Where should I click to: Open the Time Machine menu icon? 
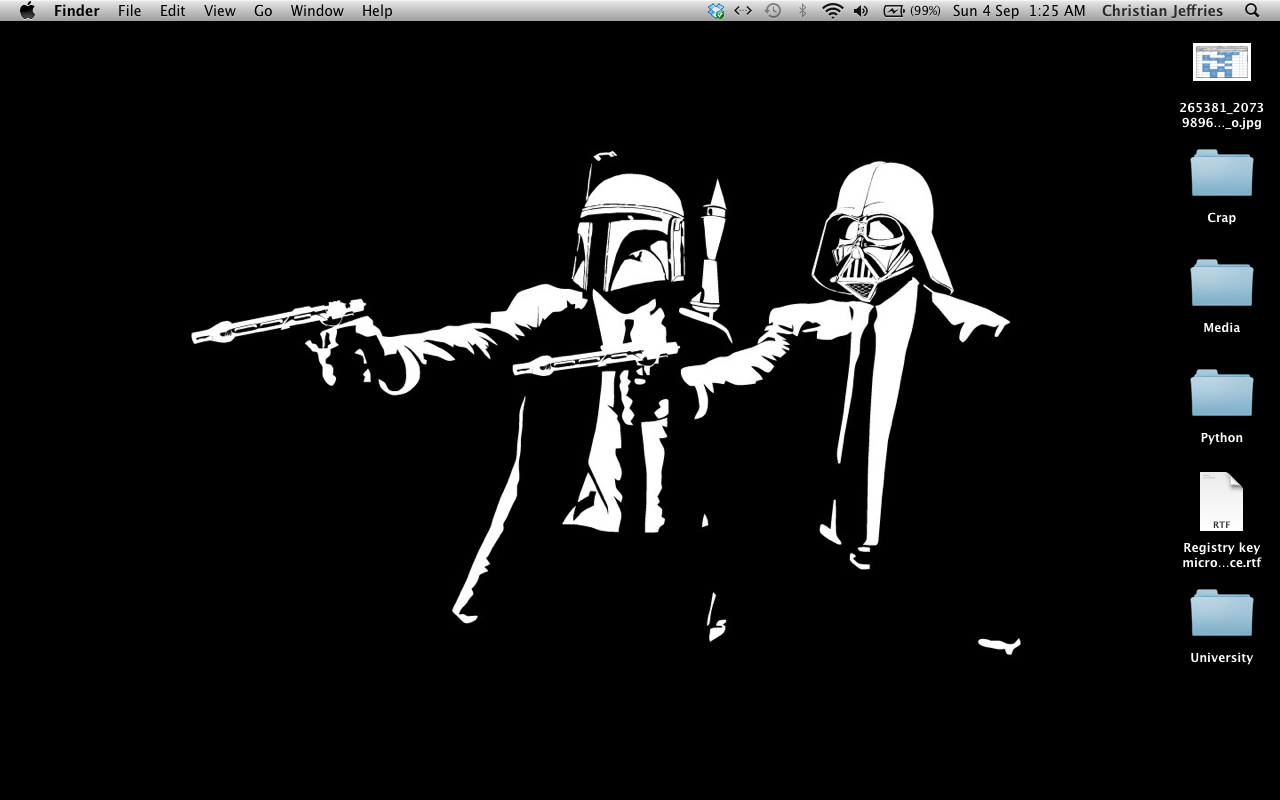tap(773, 11)
